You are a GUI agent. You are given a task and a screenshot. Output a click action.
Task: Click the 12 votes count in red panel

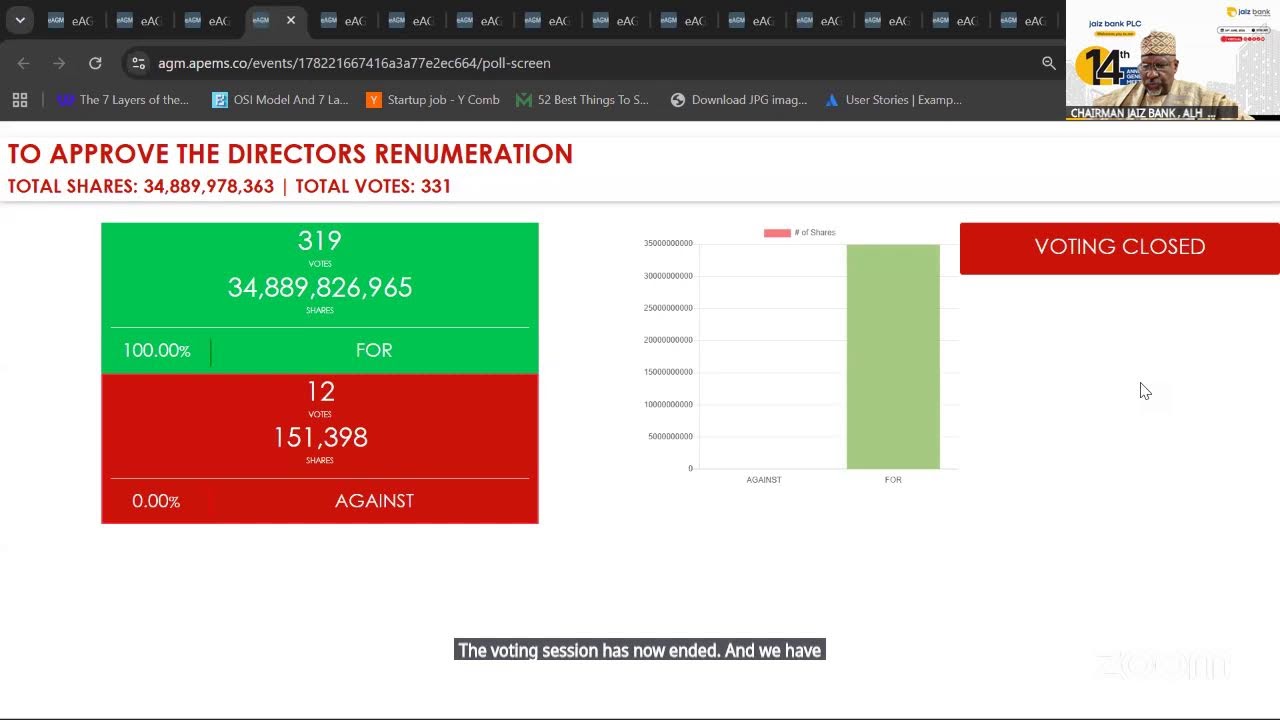[x=320, y=391]
